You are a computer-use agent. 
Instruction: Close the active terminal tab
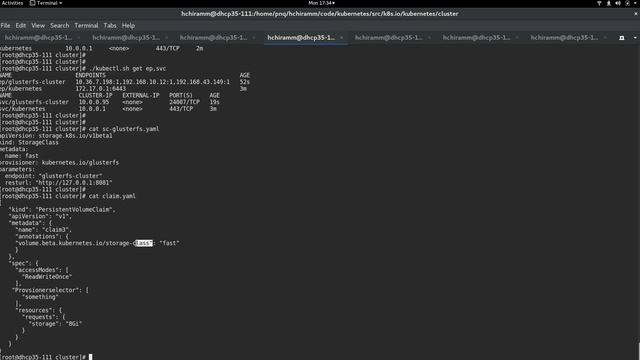click(x=342, y=38)
